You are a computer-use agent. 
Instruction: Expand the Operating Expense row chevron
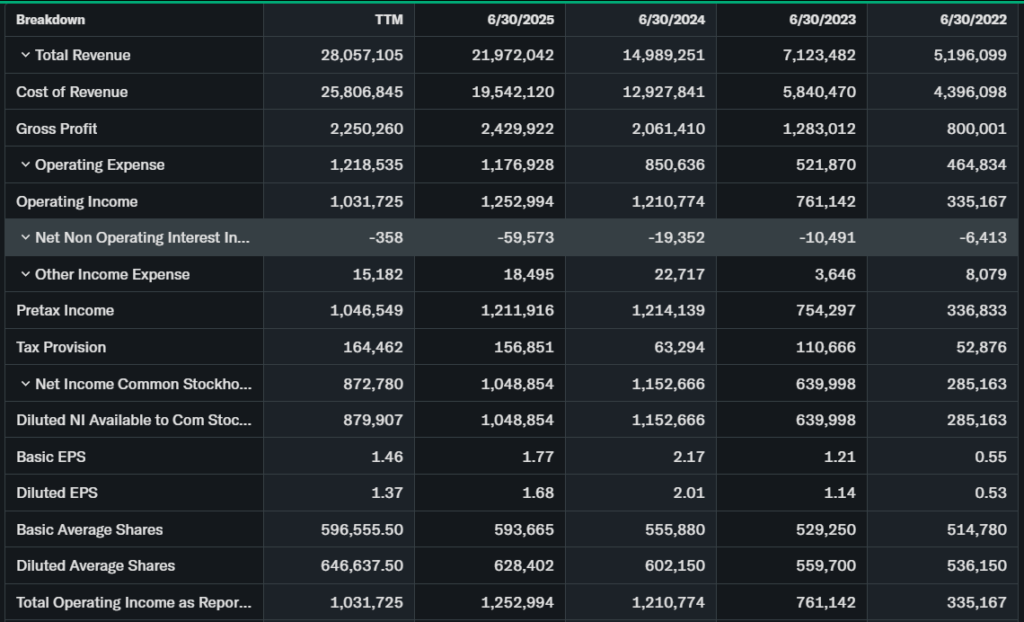[x=25, y=165]
